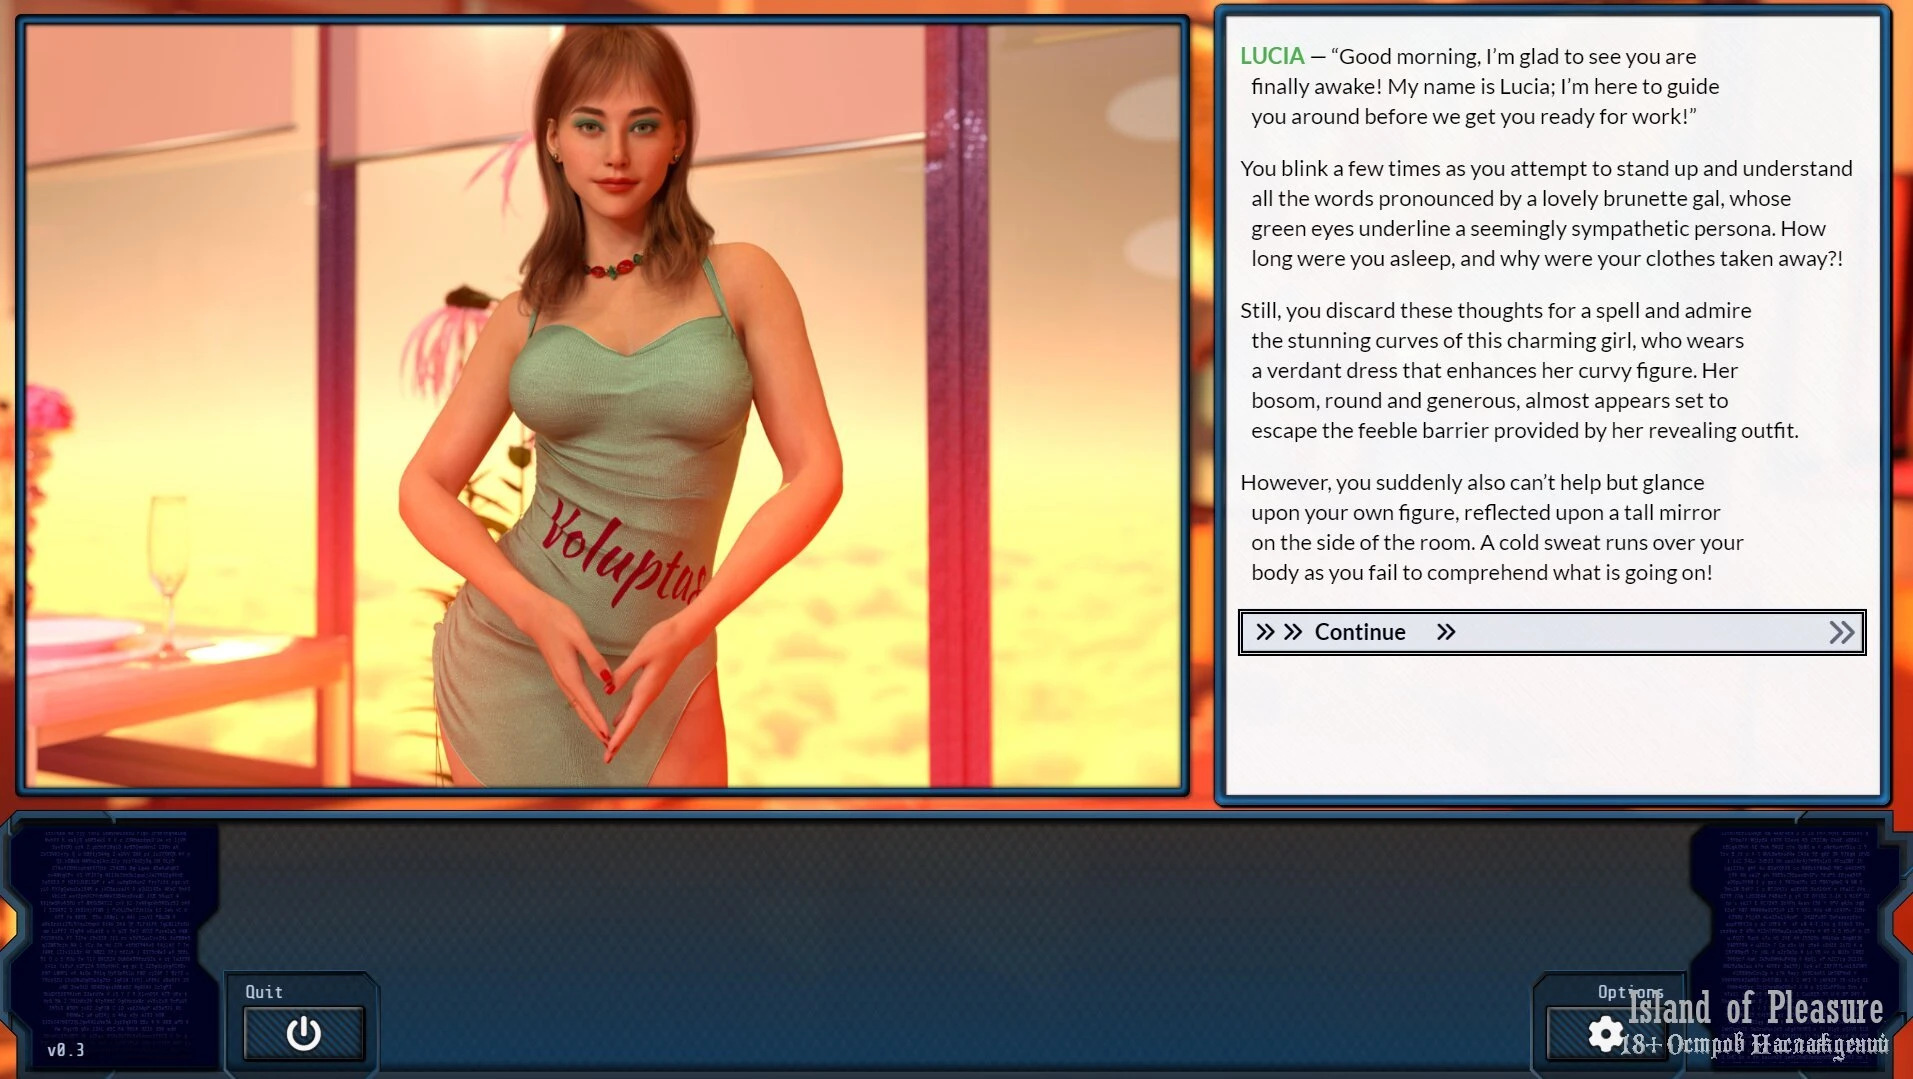Click the paragraph starting 'You blink a few times'

pos(1545,214)
